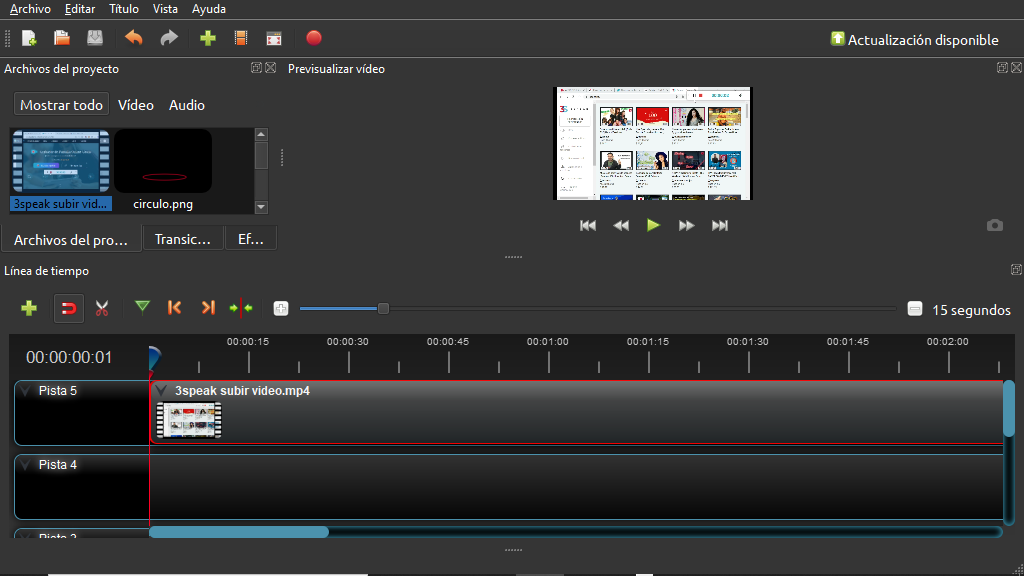1024x576 pixels.
Task: Create a new project from the toolbar
Action: click(29, 39)
